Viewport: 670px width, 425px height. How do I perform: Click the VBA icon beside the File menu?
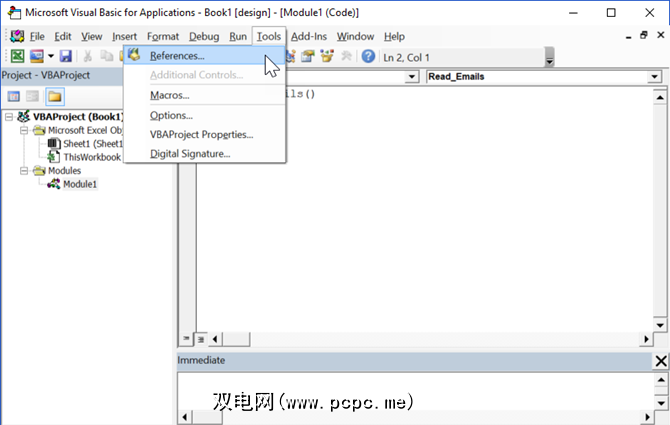[x=17, y=36]
